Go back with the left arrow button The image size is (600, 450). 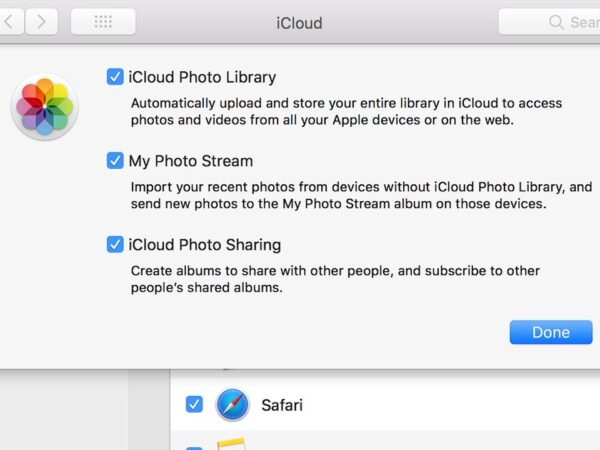coord(8,21)
